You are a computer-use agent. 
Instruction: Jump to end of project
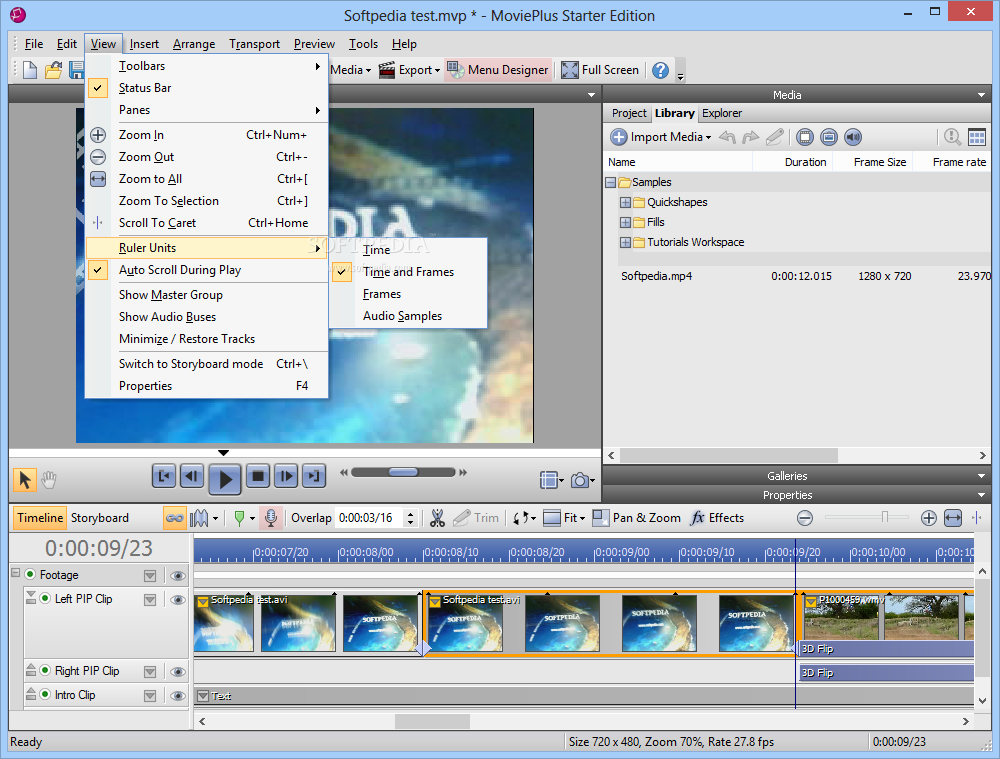(x=314, y=476)
